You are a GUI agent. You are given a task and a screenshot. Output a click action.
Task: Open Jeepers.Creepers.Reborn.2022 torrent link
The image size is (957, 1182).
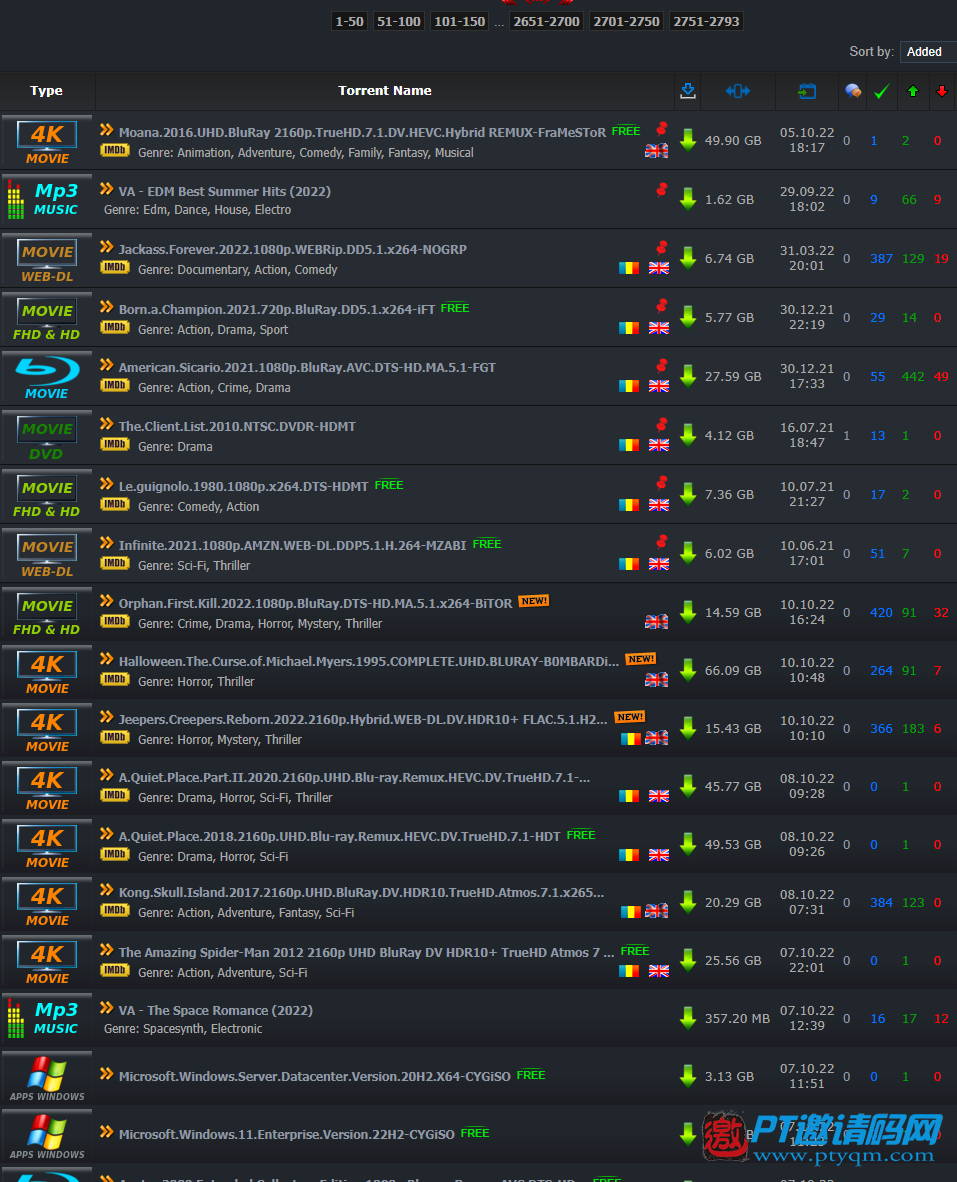[x=362, y=719]
